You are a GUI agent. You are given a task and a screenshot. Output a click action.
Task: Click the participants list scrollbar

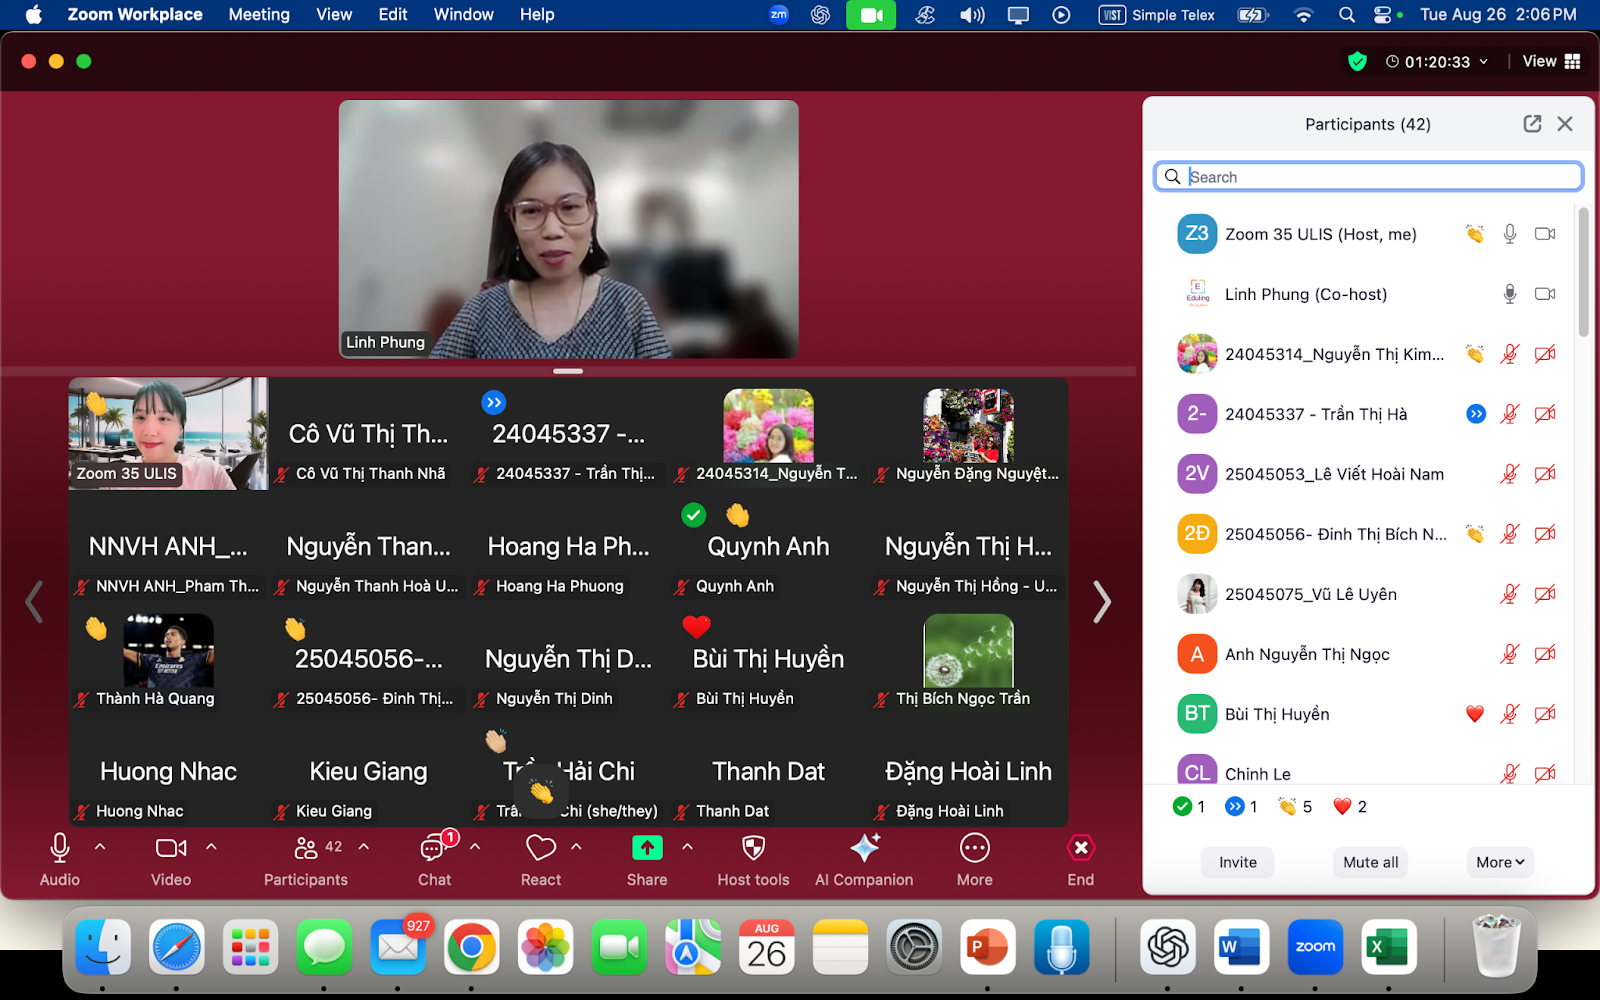[1583, 272]
